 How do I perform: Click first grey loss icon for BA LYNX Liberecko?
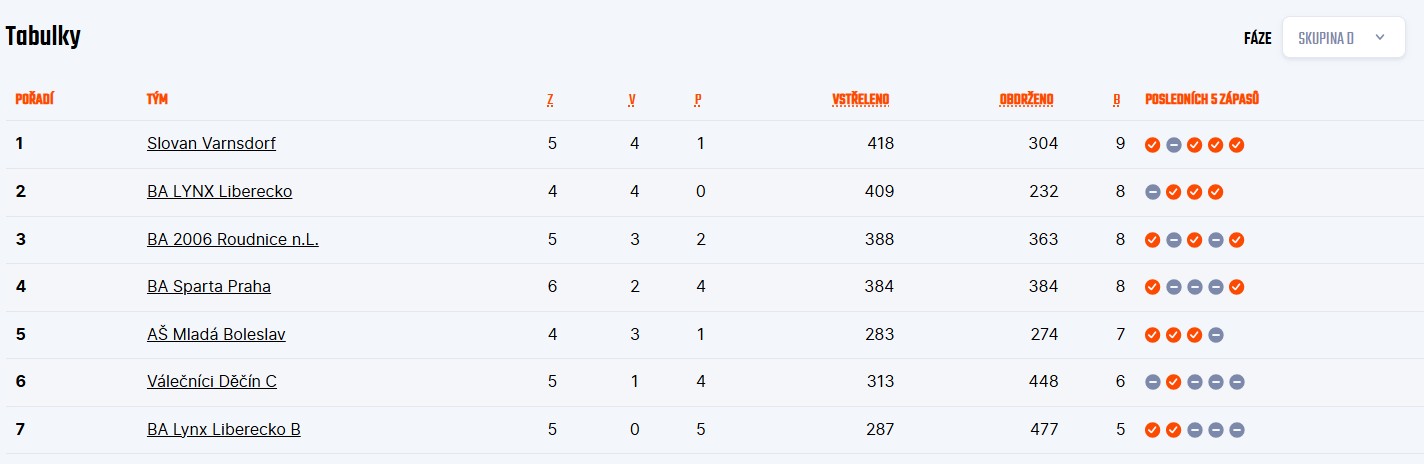pos(1152,192)
